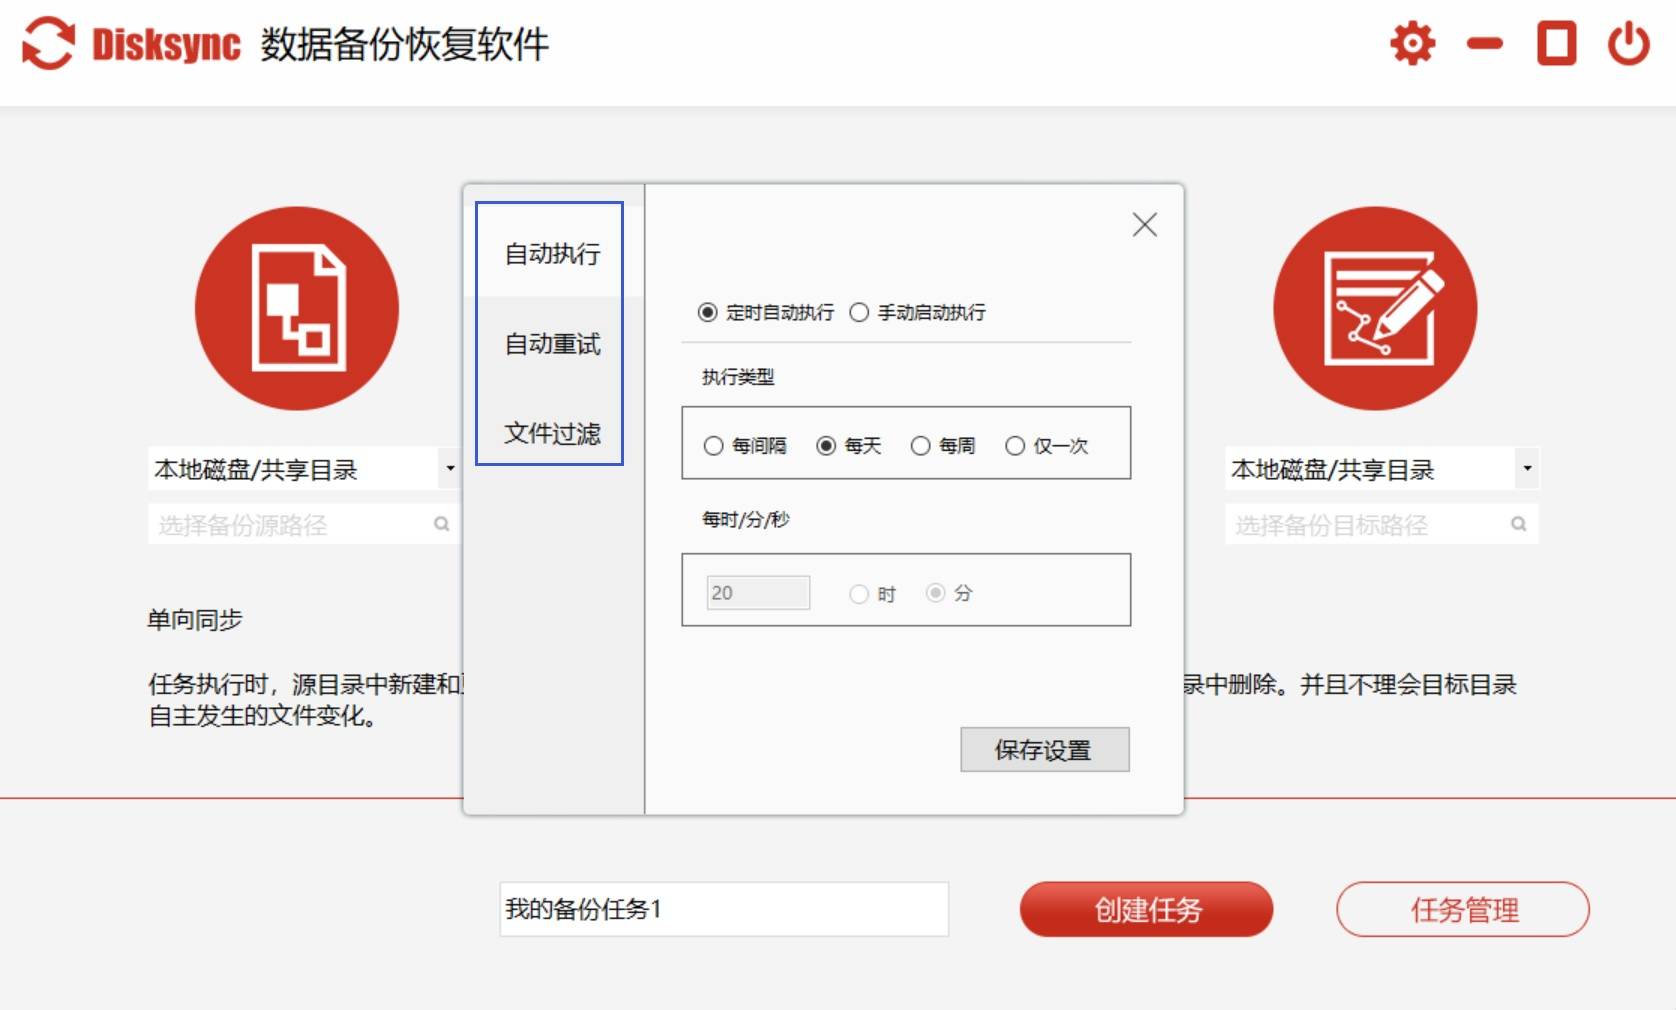1676x1010 pixels.
Task: Select the 时 unit radio button
Action: tap(858, 593)
